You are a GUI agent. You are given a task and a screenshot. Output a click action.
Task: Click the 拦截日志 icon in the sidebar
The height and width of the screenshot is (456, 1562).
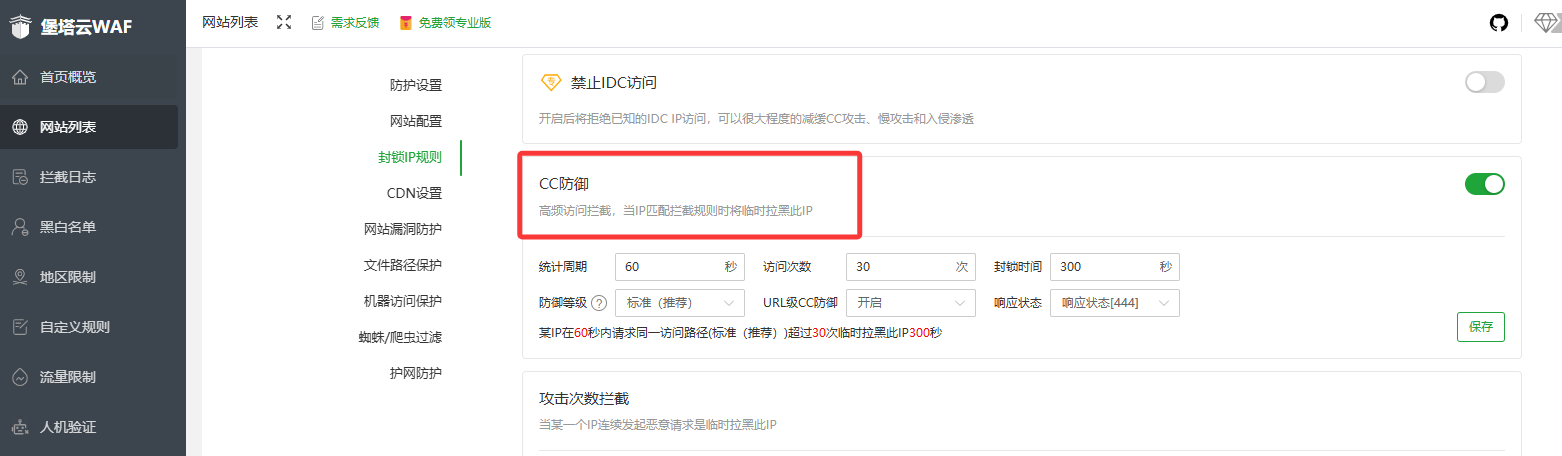(20, 177)
